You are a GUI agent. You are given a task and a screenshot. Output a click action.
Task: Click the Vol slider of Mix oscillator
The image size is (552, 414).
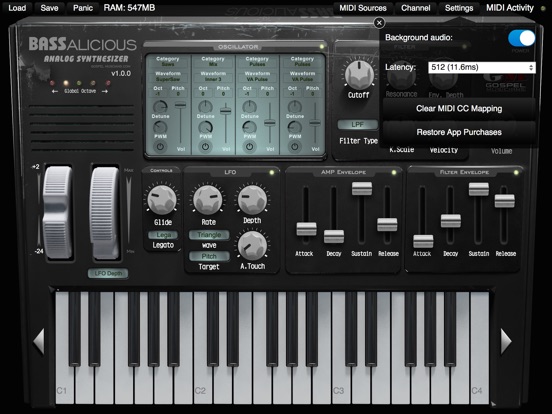point(226,111)
